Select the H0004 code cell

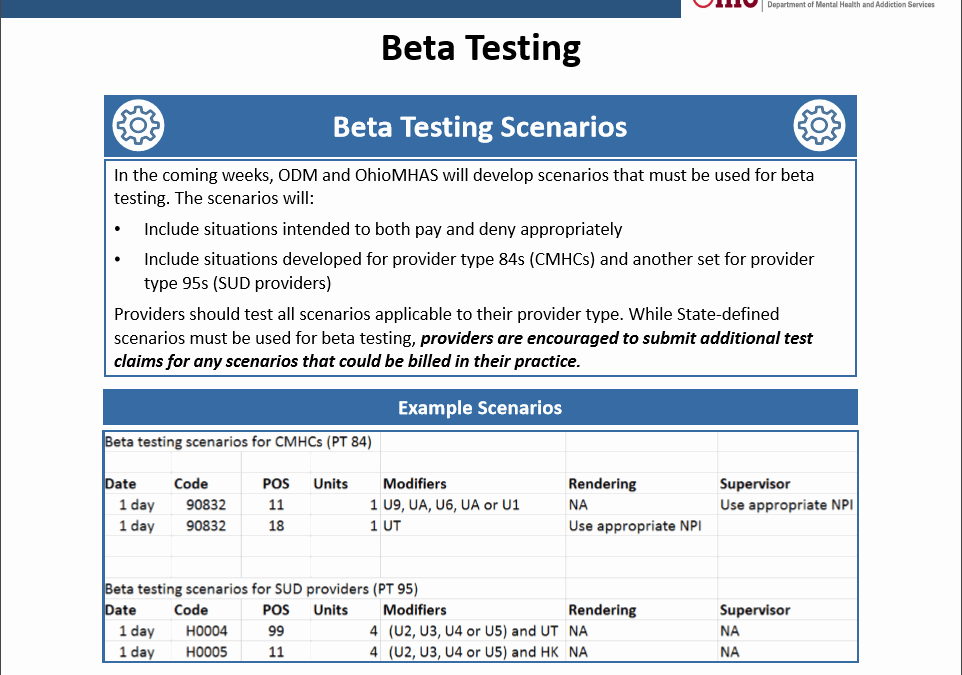(x=206, y=631)
